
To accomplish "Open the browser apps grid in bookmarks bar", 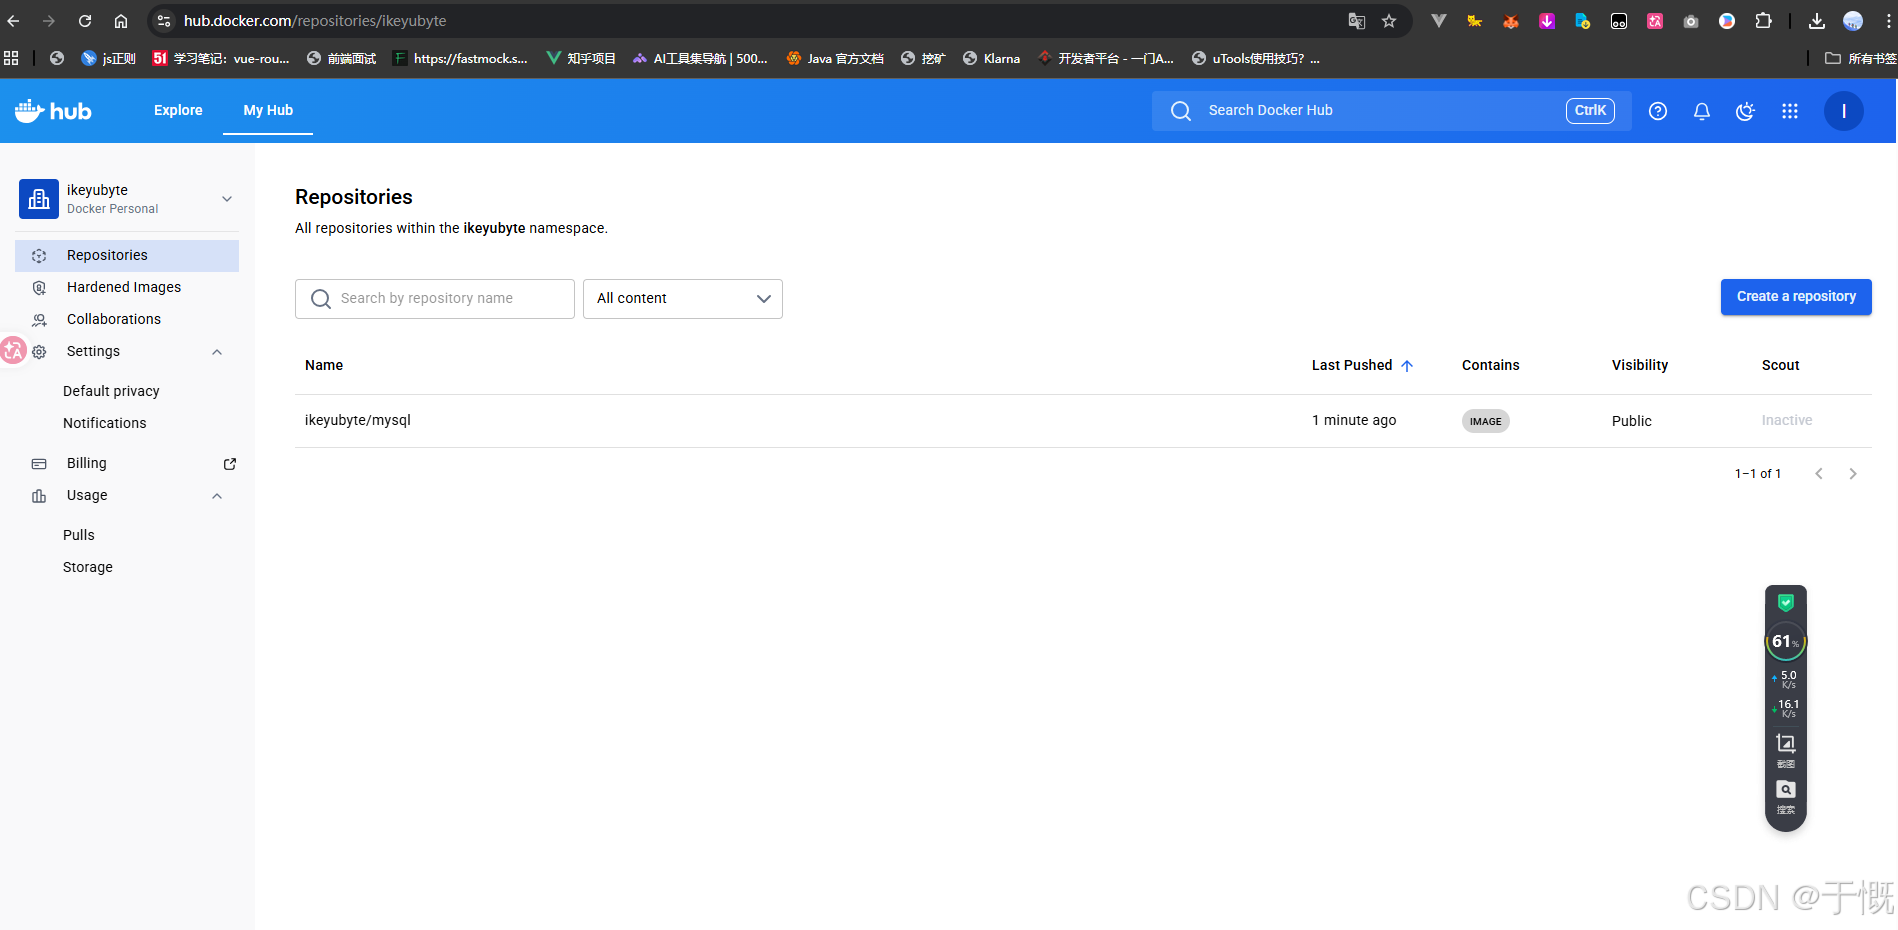I will [x=12, y=59].
